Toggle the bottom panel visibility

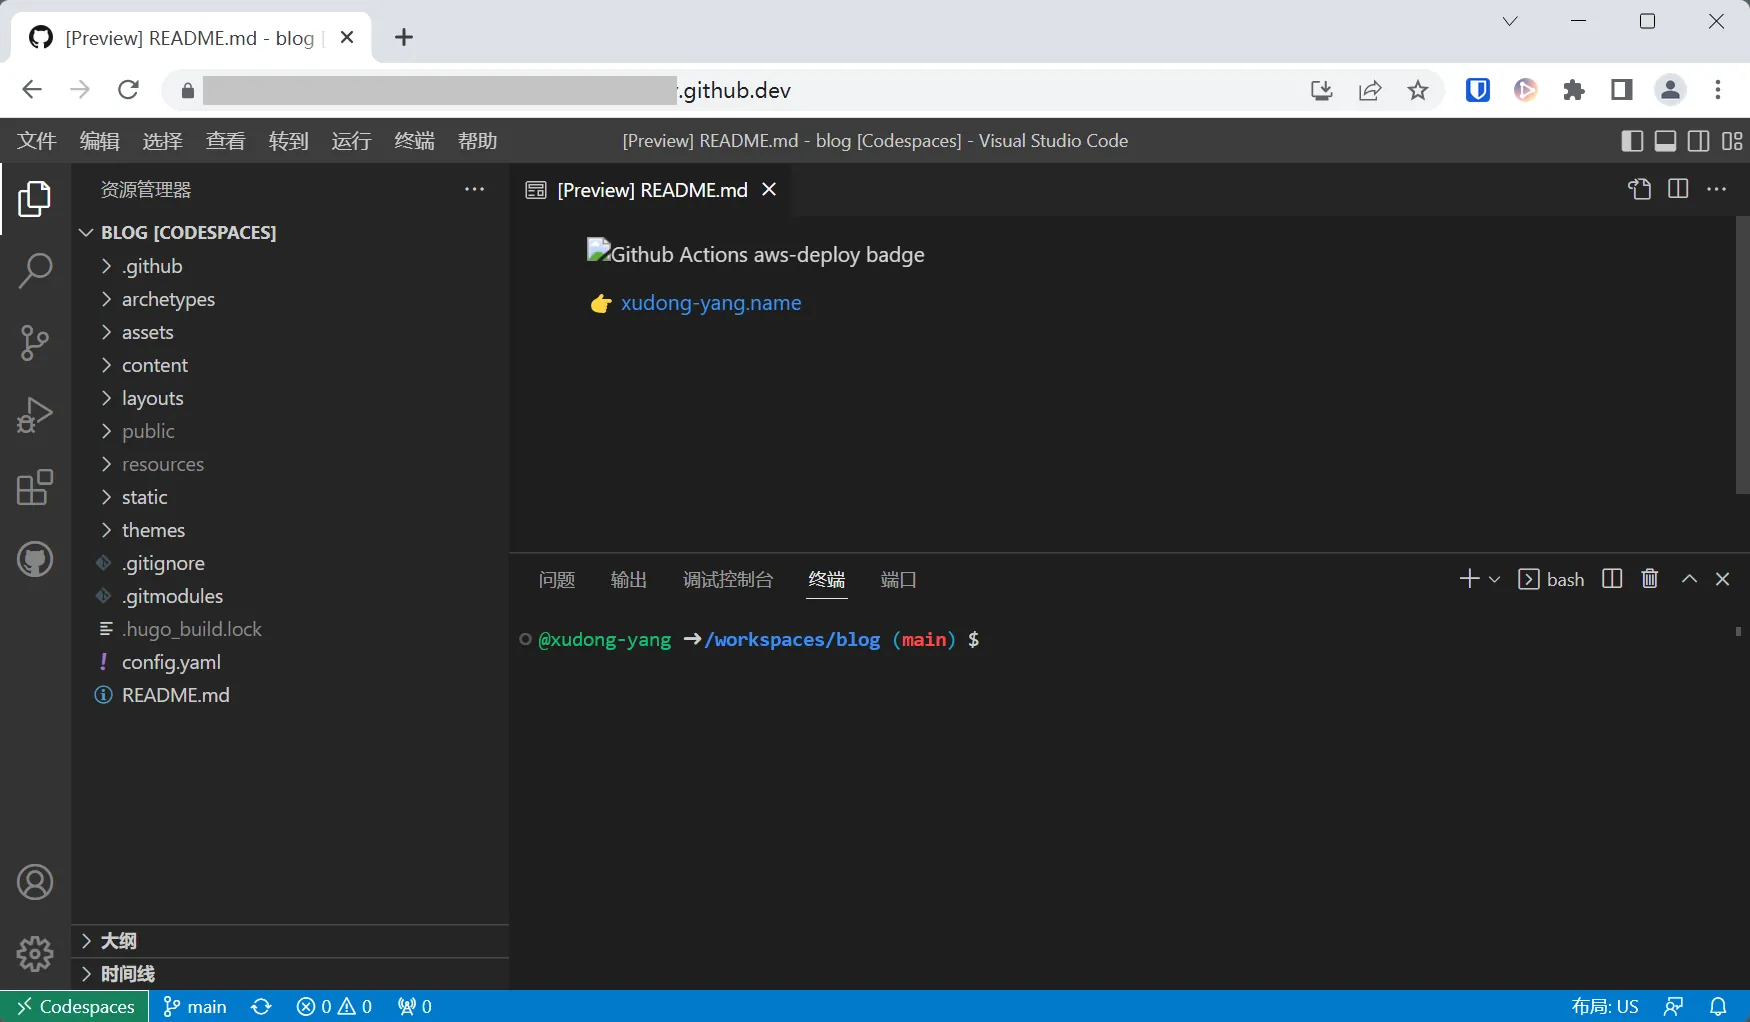[1665, 141]
